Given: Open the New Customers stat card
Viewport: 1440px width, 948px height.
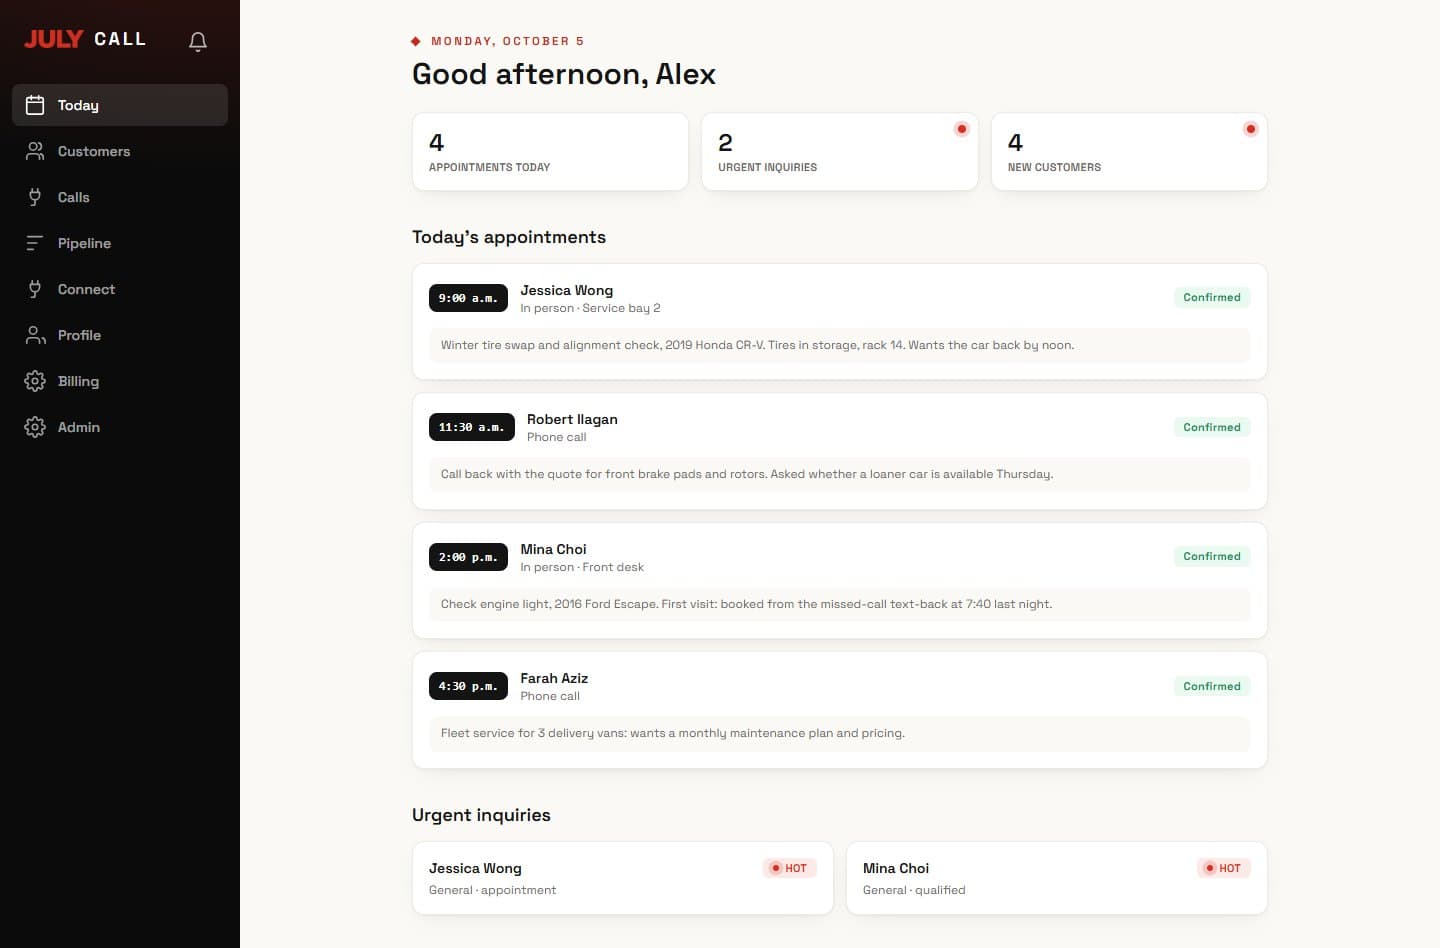Looking at the screenshot, I should [1129, 152].
